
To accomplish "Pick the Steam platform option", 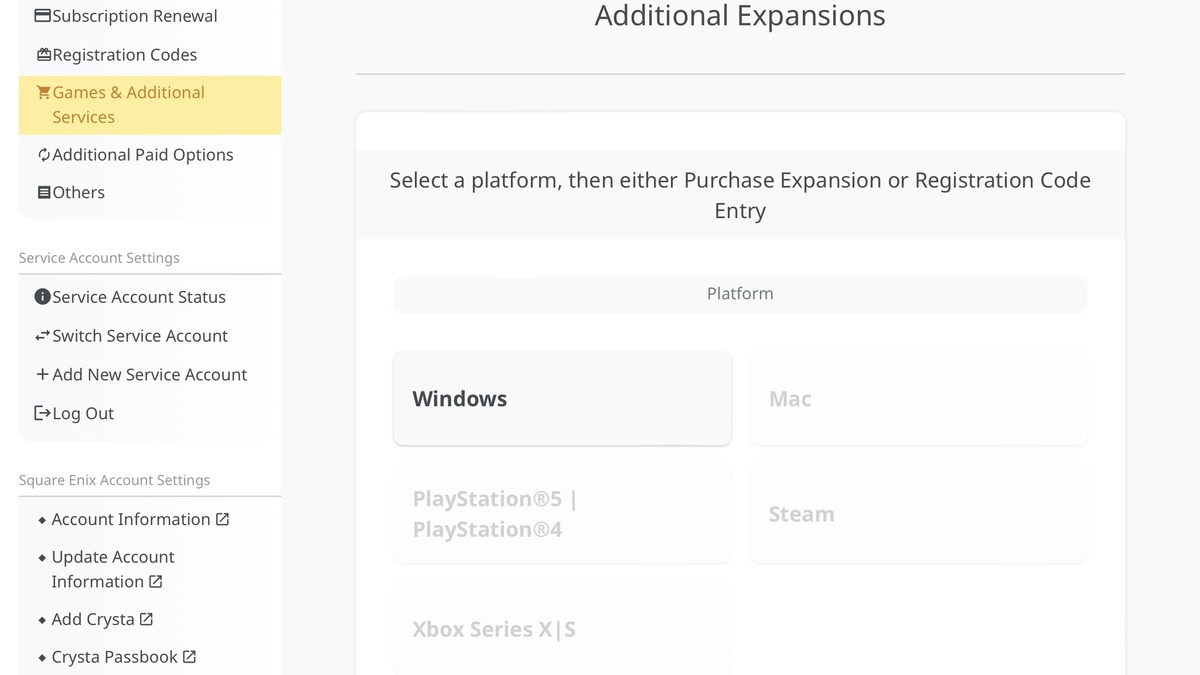I will [917, 514].
